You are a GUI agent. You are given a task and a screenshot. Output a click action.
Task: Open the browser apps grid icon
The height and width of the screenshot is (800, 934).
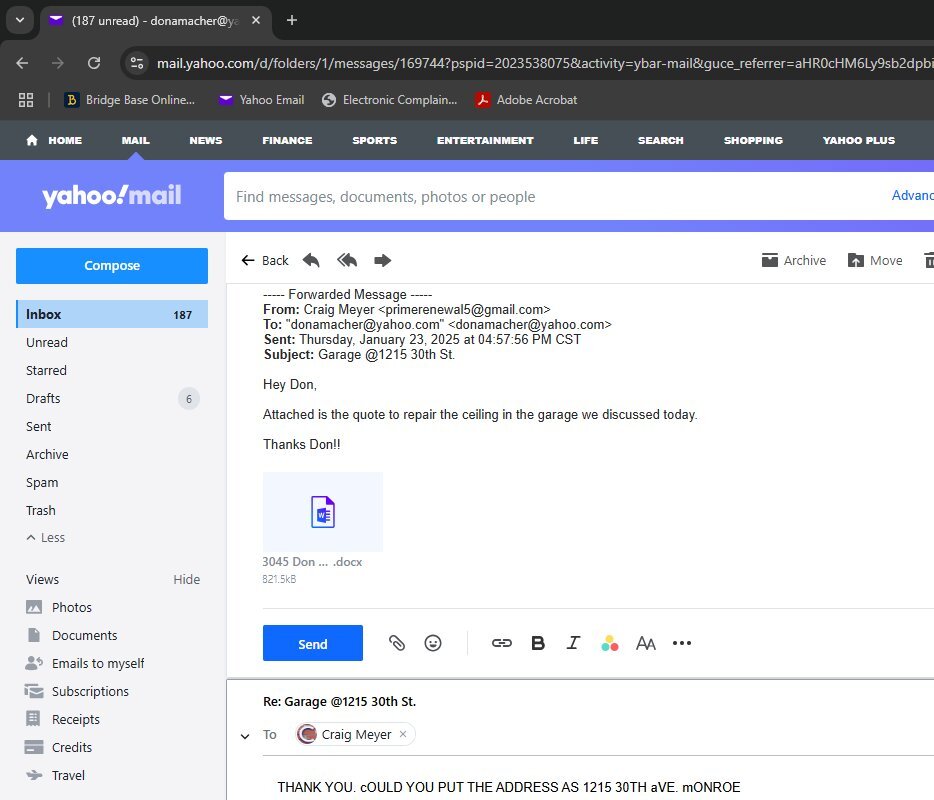click(x=26, y=100)
